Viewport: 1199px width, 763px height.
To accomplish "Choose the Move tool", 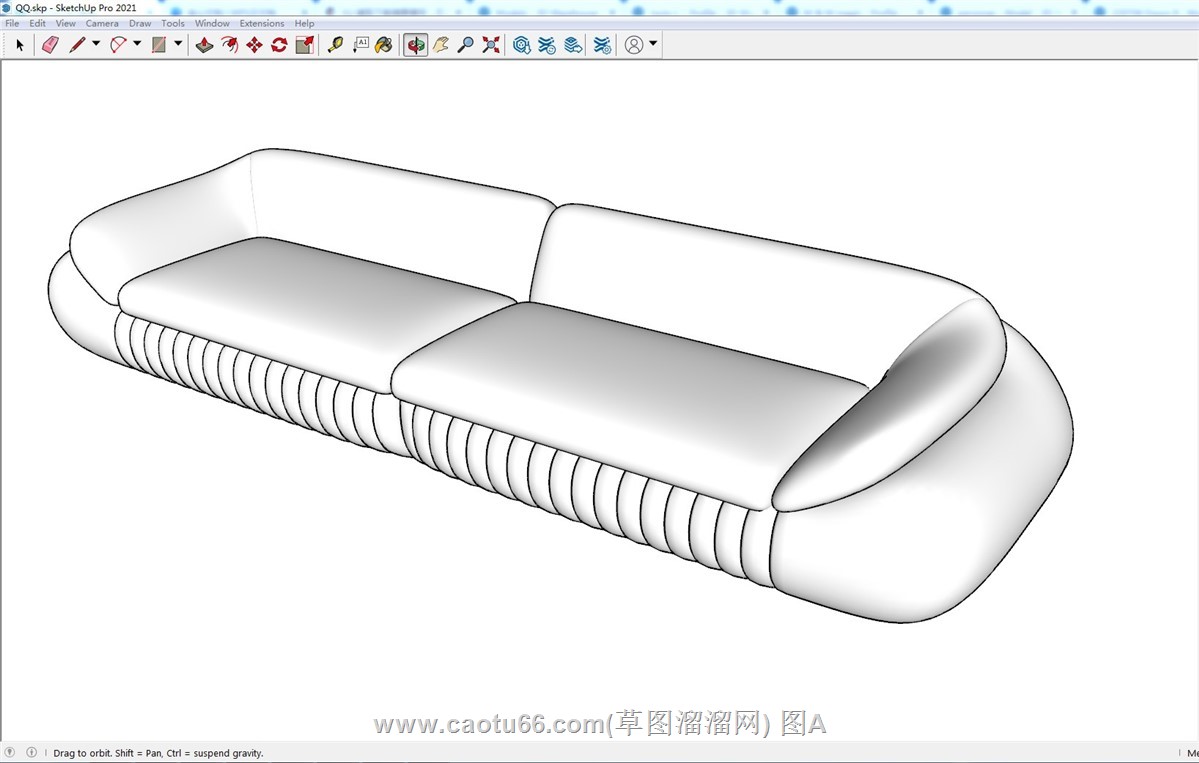I will 254,45.
